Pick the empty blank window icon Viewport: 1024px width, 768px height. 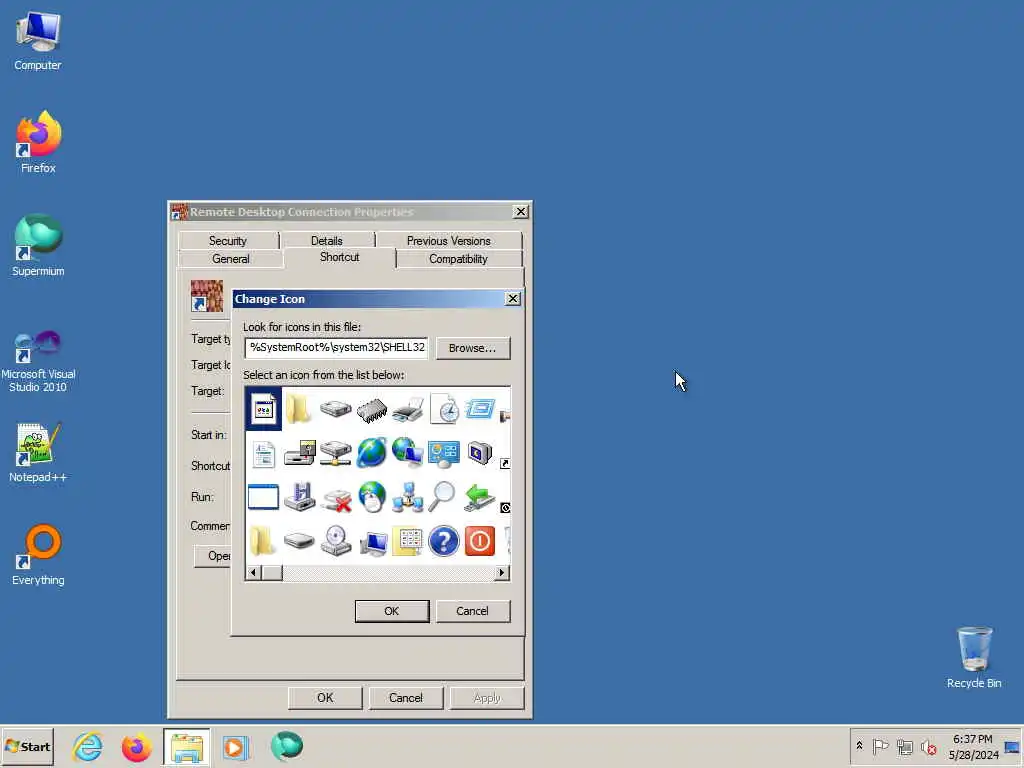click(264, 497)
